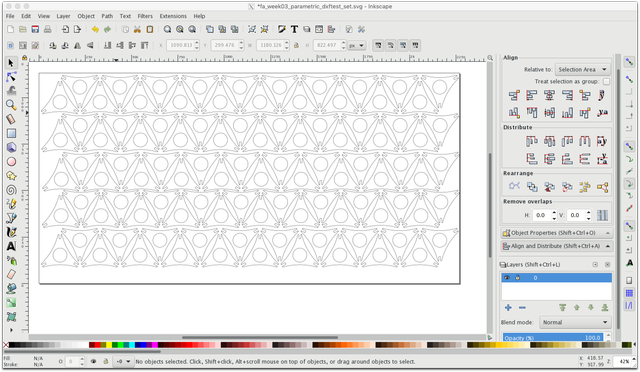Select the Node editing tool
The height and width of the screenshot is (372, 640).
coord(11,77)
